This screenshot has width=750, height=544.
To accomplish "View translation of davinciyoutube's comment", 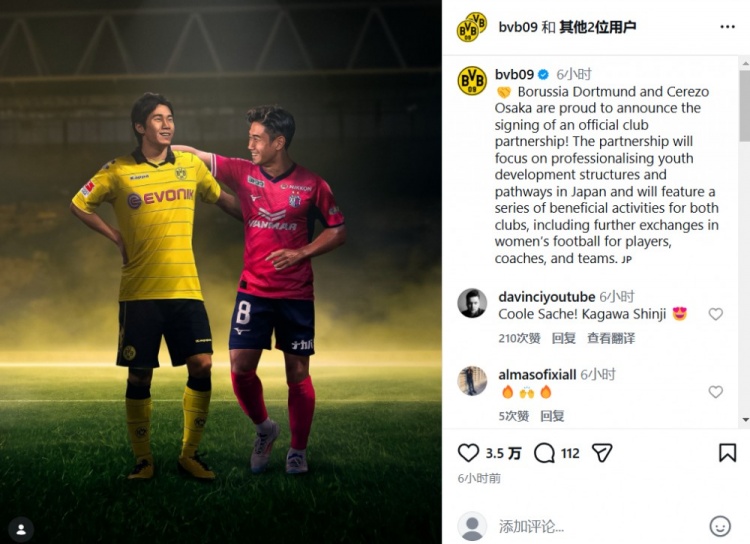I will pyautogui.click(x=611, y=338).
